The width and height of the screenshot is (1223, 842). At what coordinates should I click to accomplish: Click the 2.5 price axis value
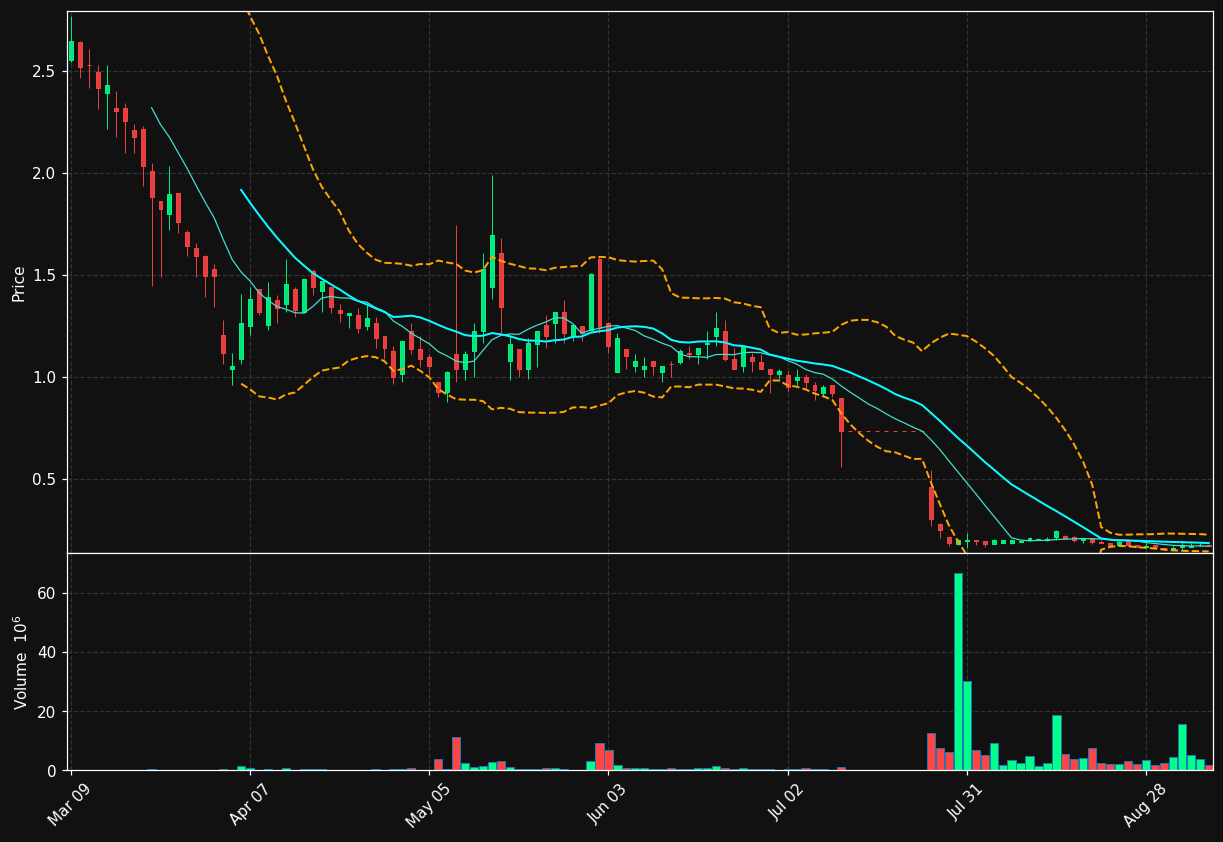(44, 71)
